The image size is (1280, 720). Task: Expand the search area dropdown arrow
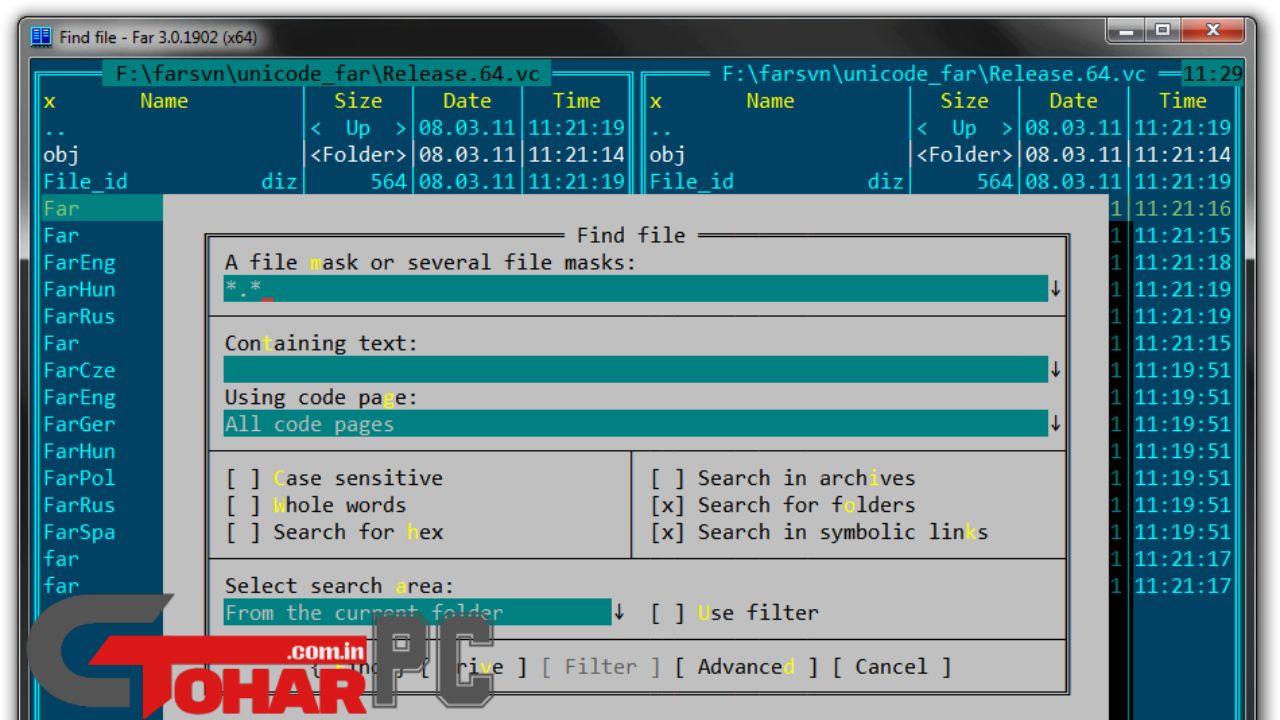tap(619, 613)
